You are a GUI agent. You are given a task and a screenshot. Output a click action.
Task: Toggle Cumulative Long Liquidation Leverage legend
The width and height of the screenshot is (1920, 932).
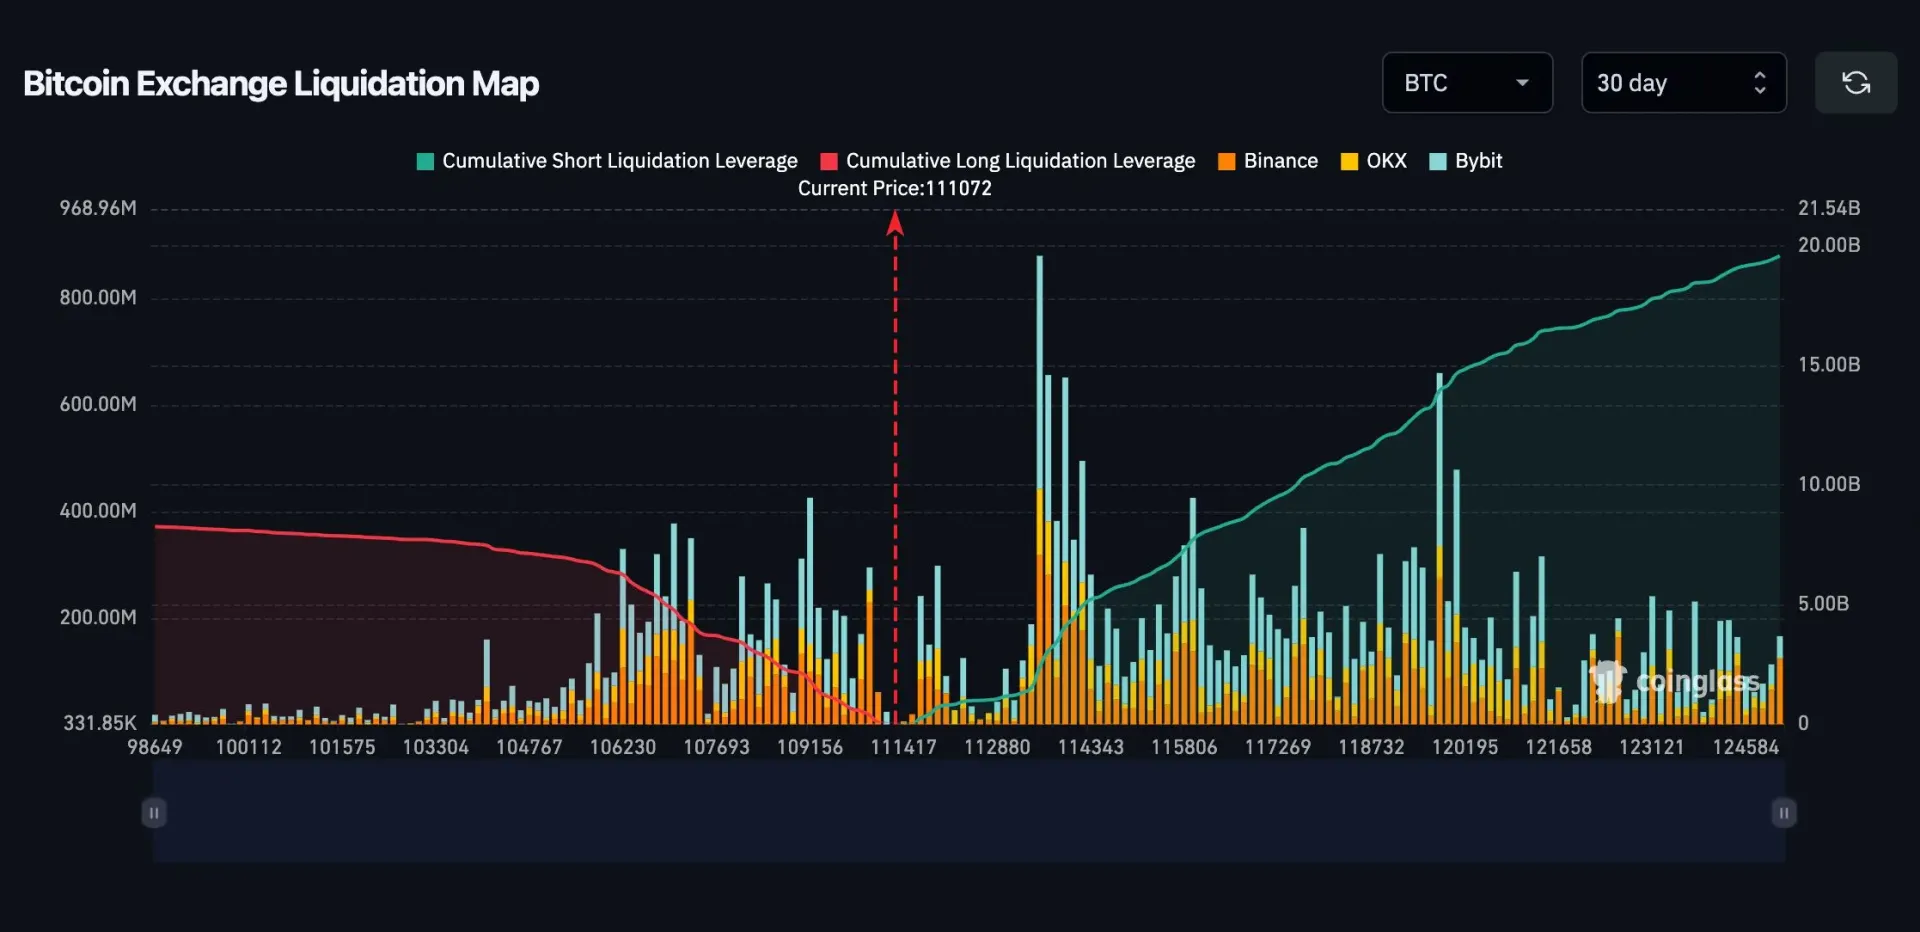click(1019, 161)
